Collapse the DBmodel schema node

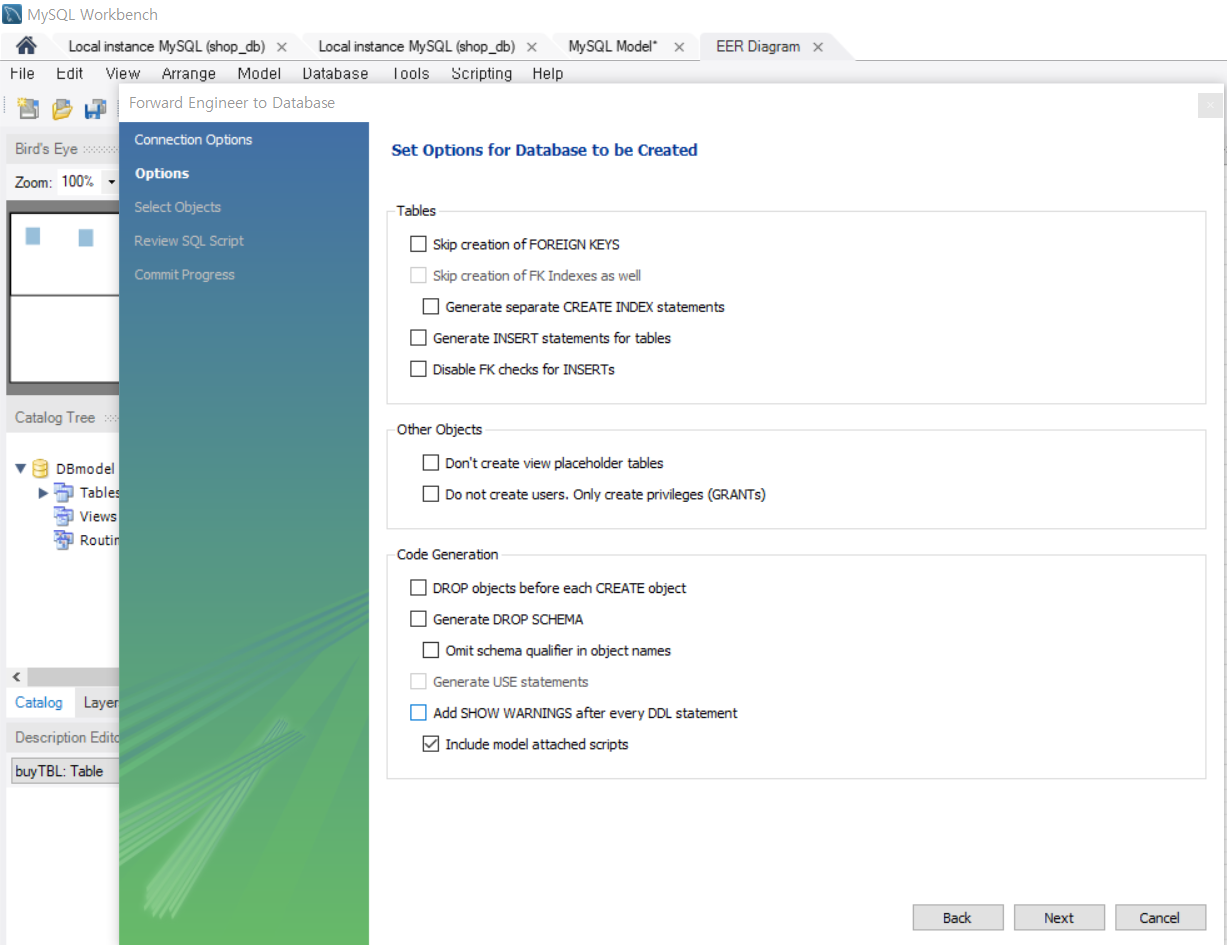coord(21,468)
